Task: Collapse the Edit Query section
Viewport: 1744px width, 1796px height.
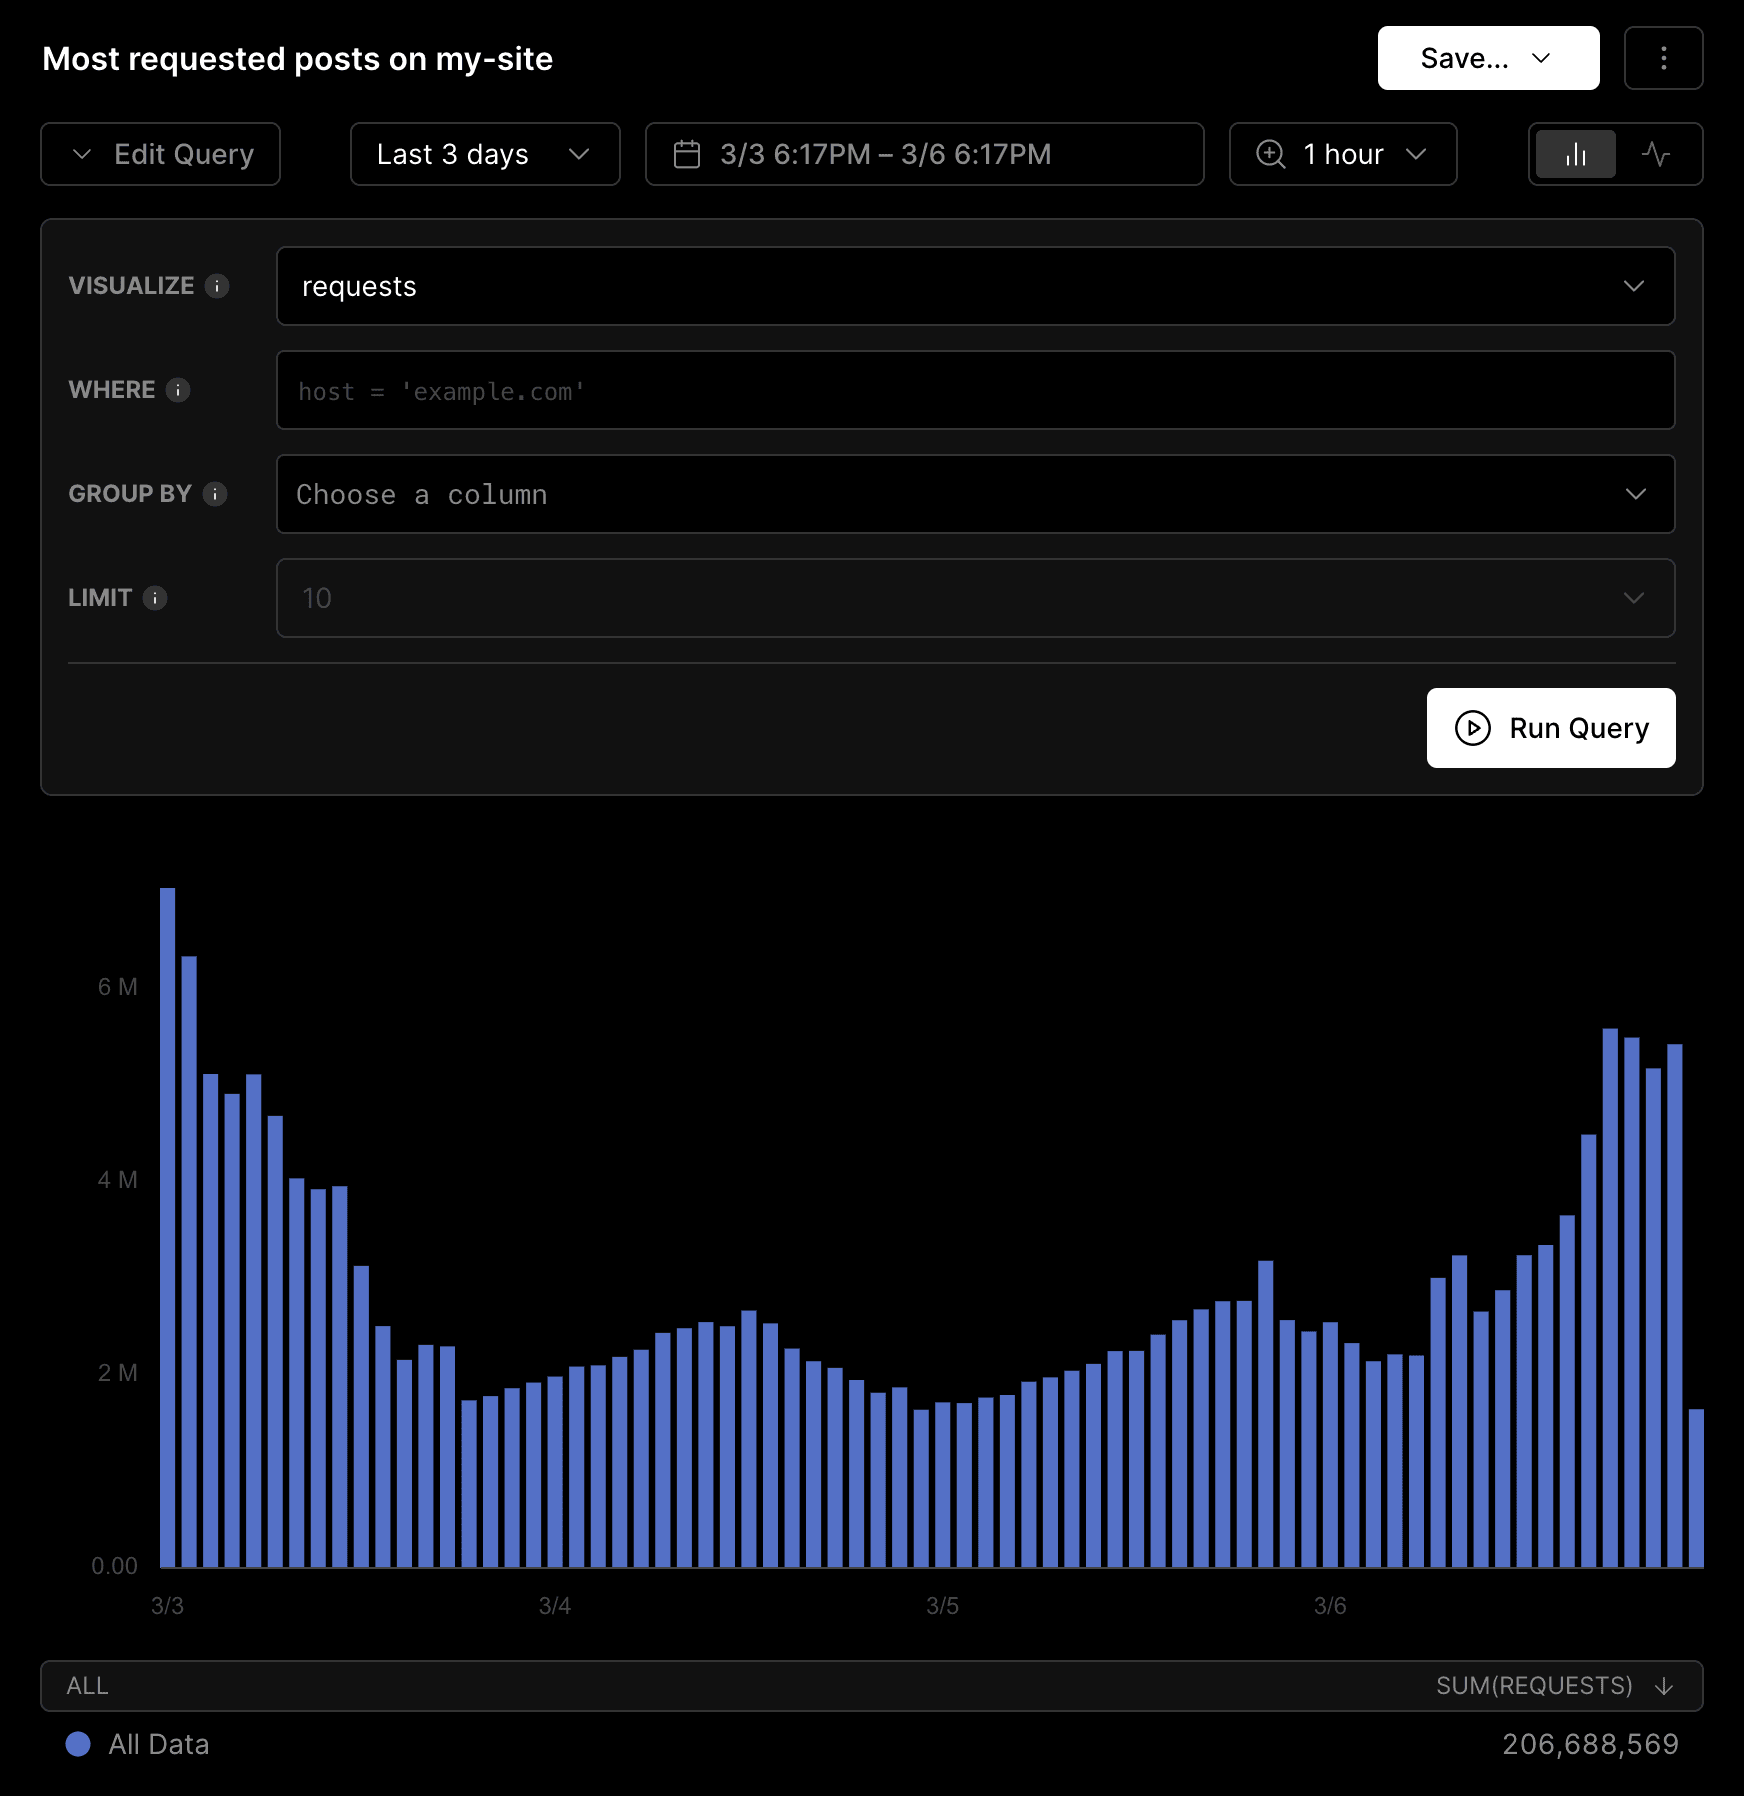Action: (x=160, y=154)
